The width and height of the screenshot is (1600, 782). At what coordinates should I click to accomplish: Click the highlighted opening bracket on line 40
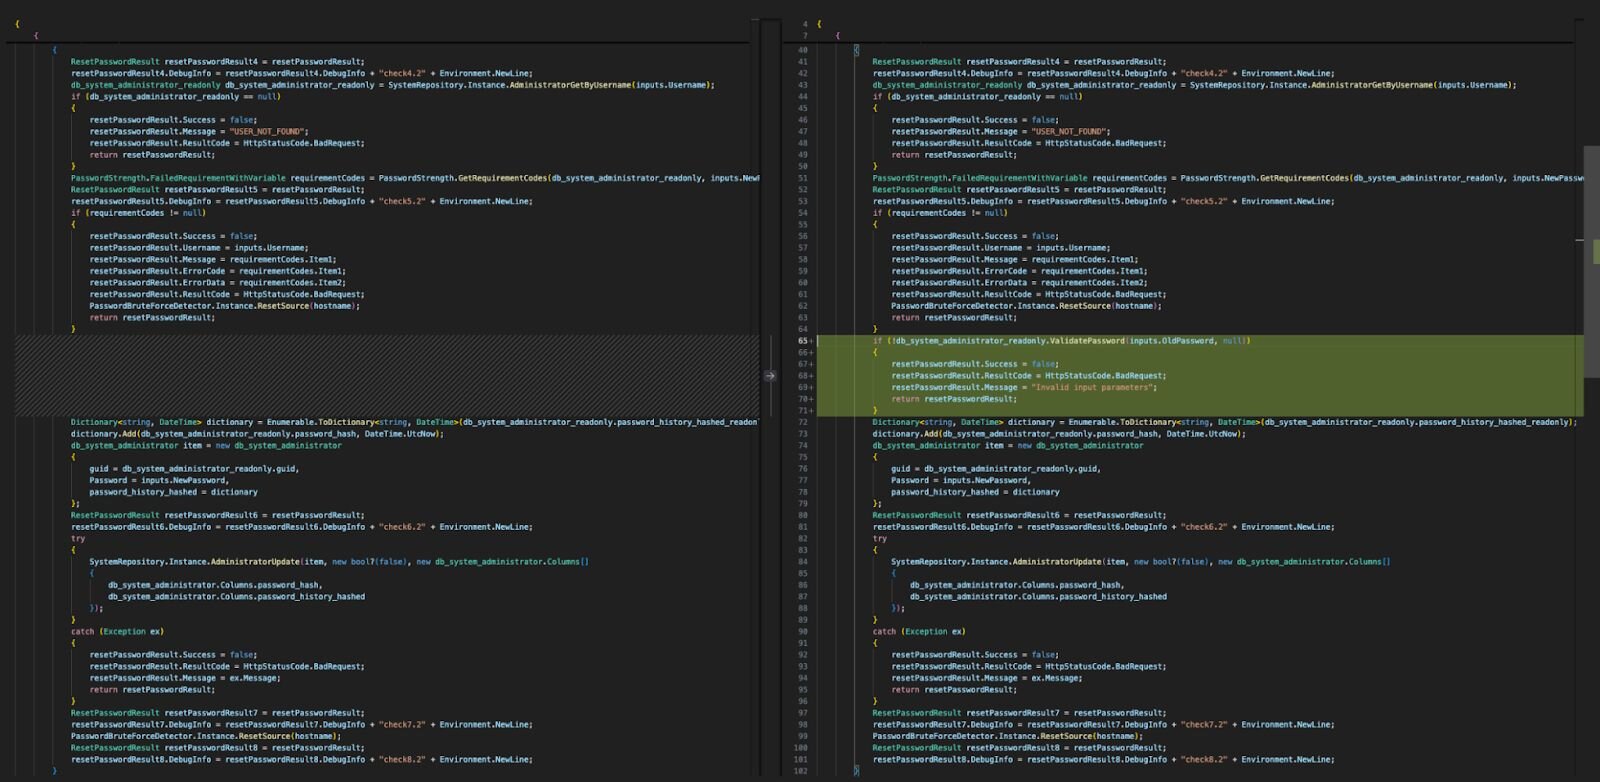(856, 50)
